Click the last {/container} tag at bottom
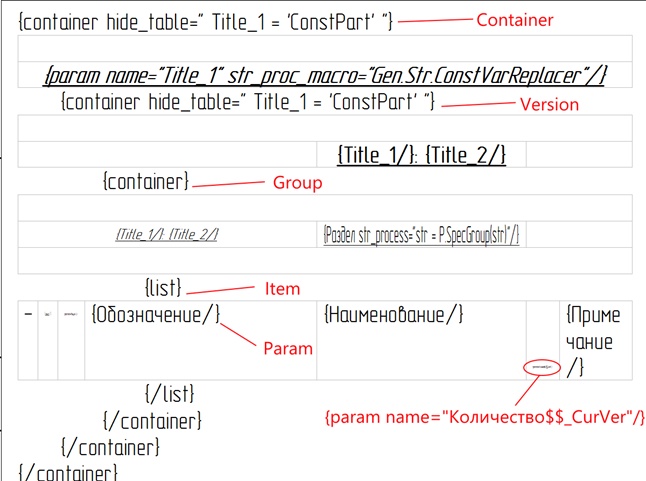Viewport: 646px width, 481px height. tap(68, 471)
